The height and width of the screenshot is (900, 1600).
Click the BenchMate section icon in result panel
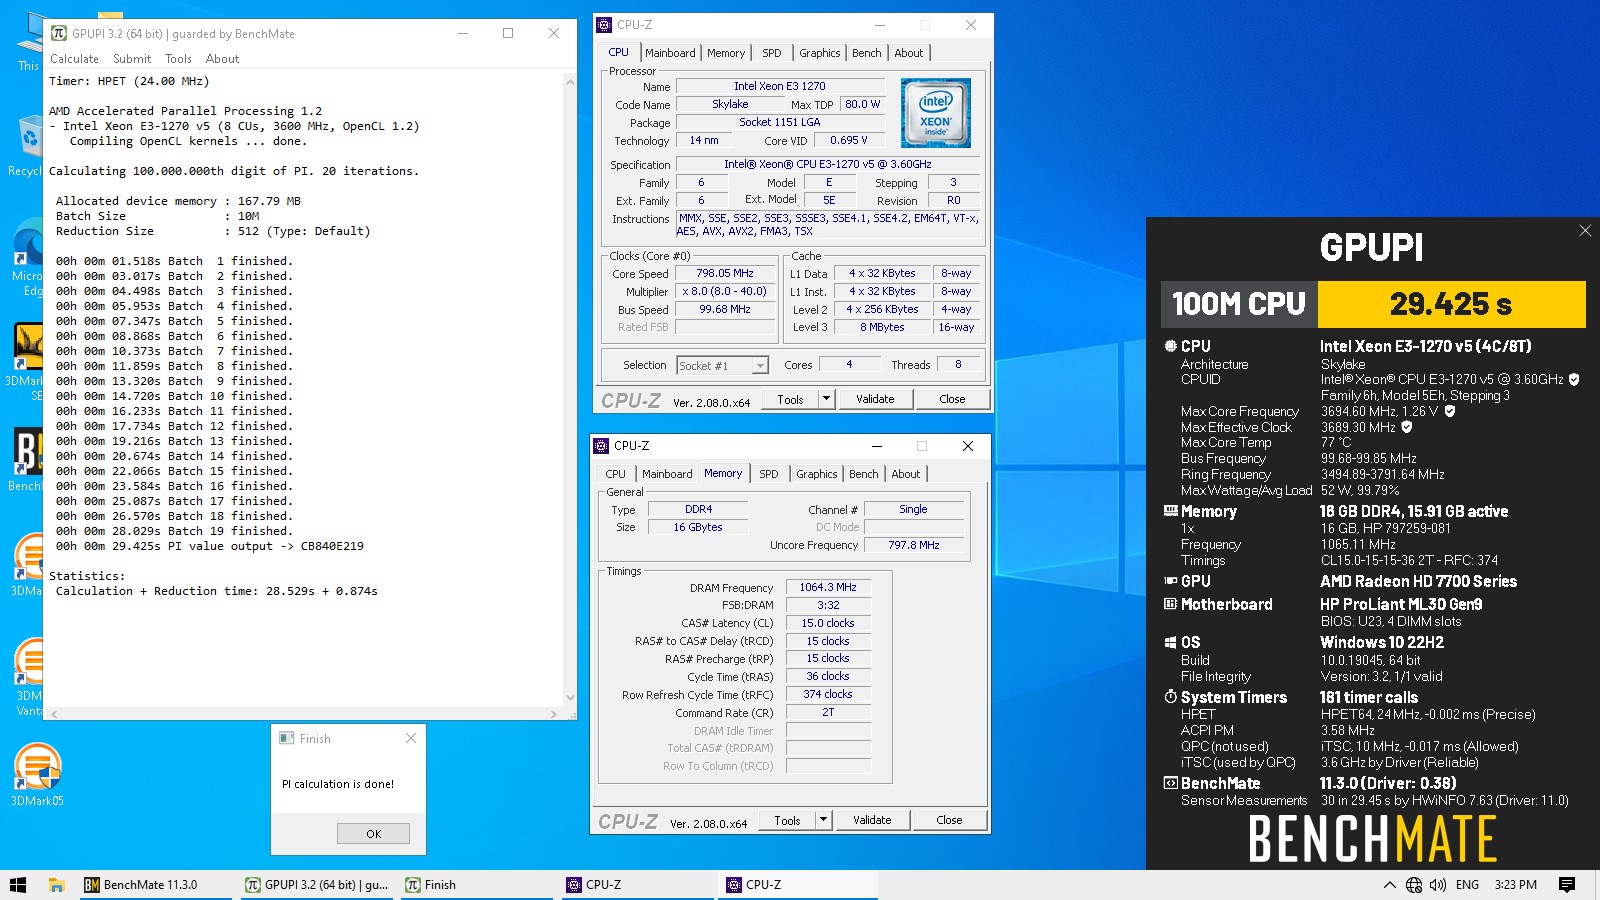point(1170,783)
